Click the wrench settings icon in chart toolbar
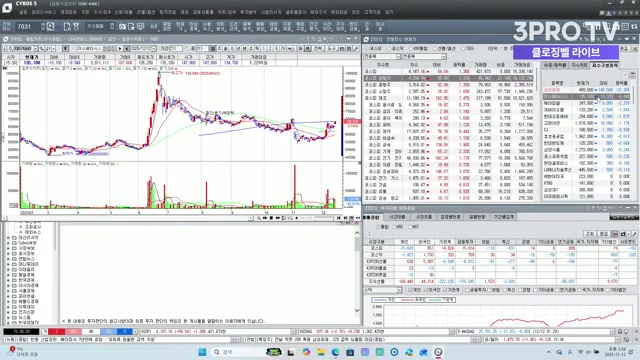 (356, 49)
